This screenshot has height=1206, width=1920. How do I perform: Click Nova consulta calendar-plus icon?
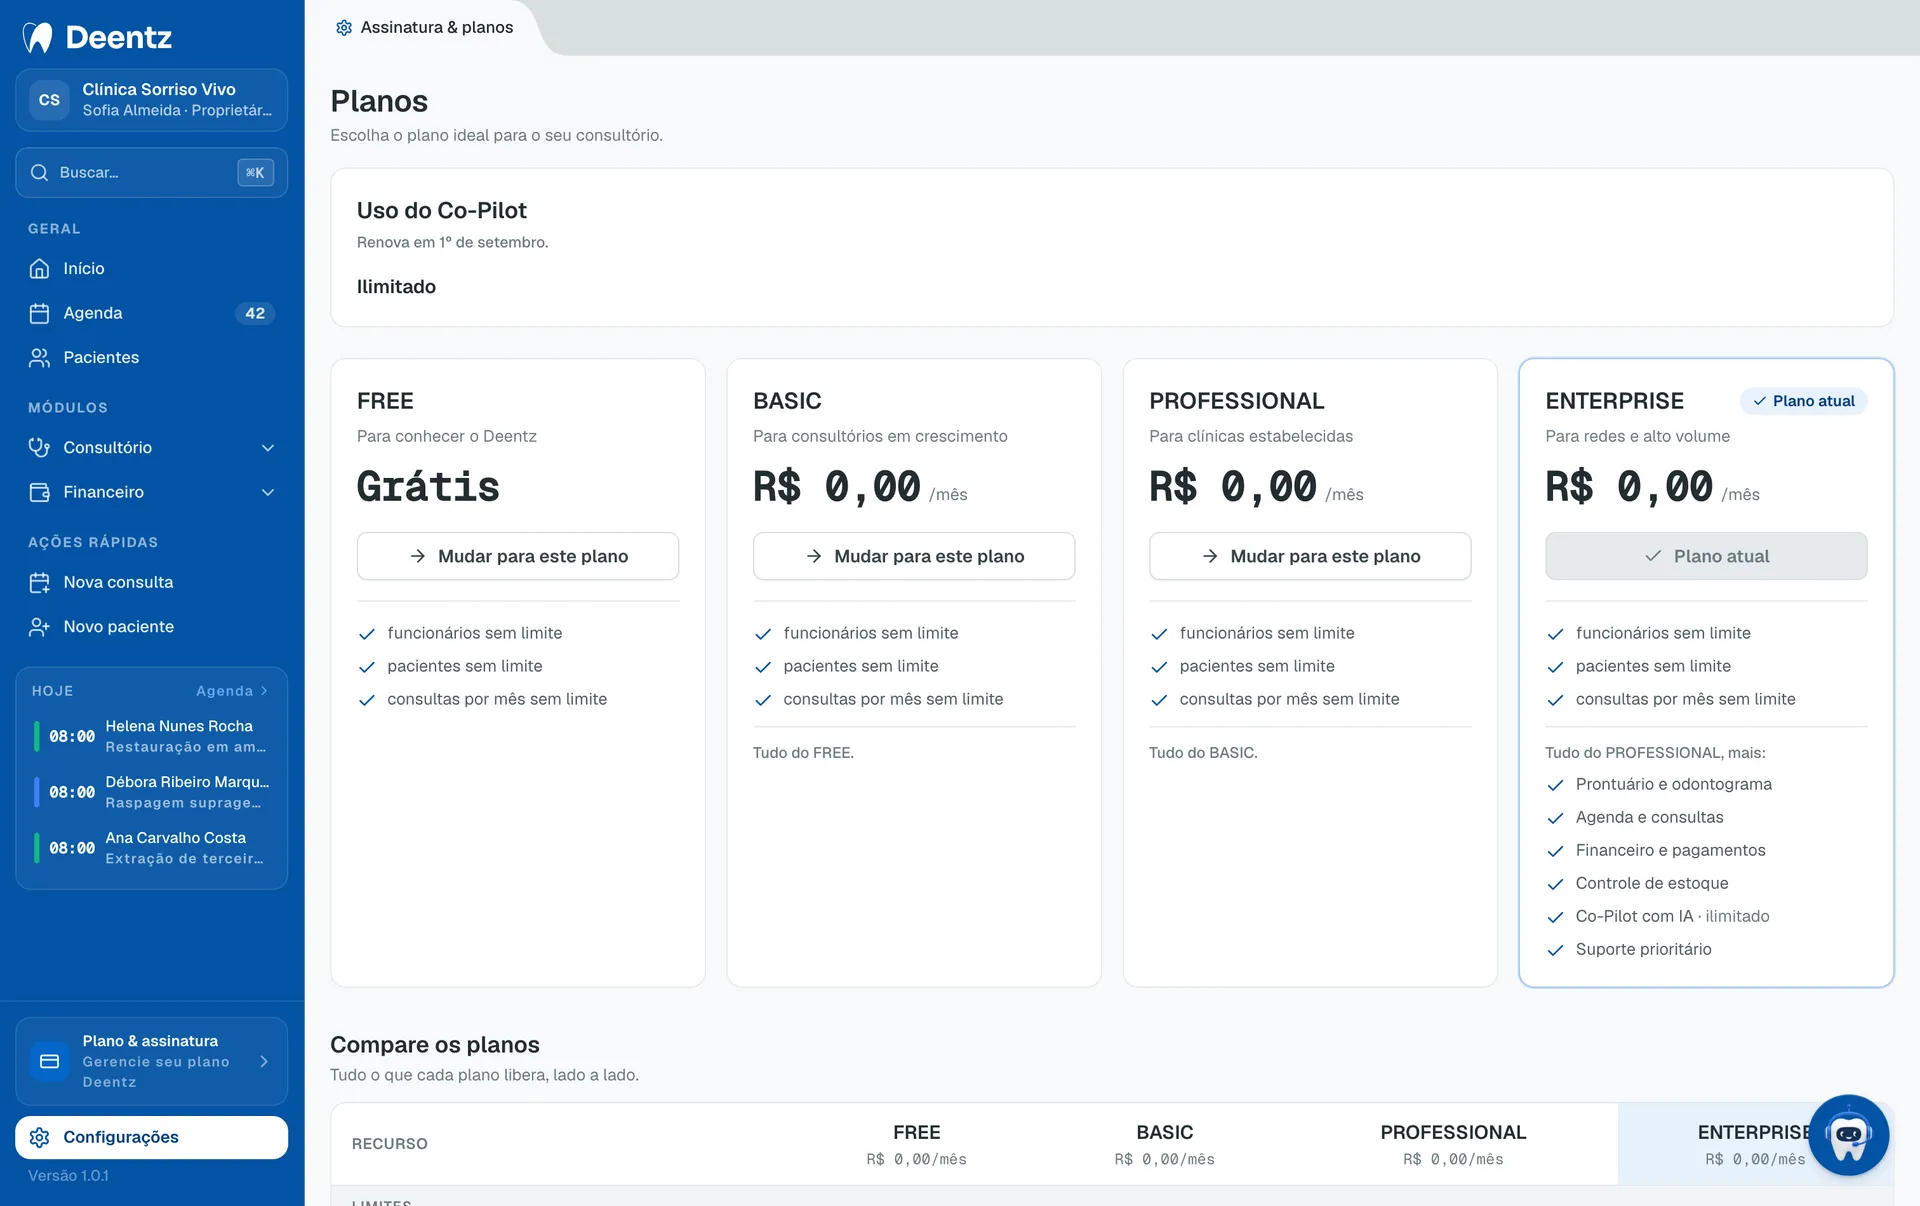(x=39, y=582)
